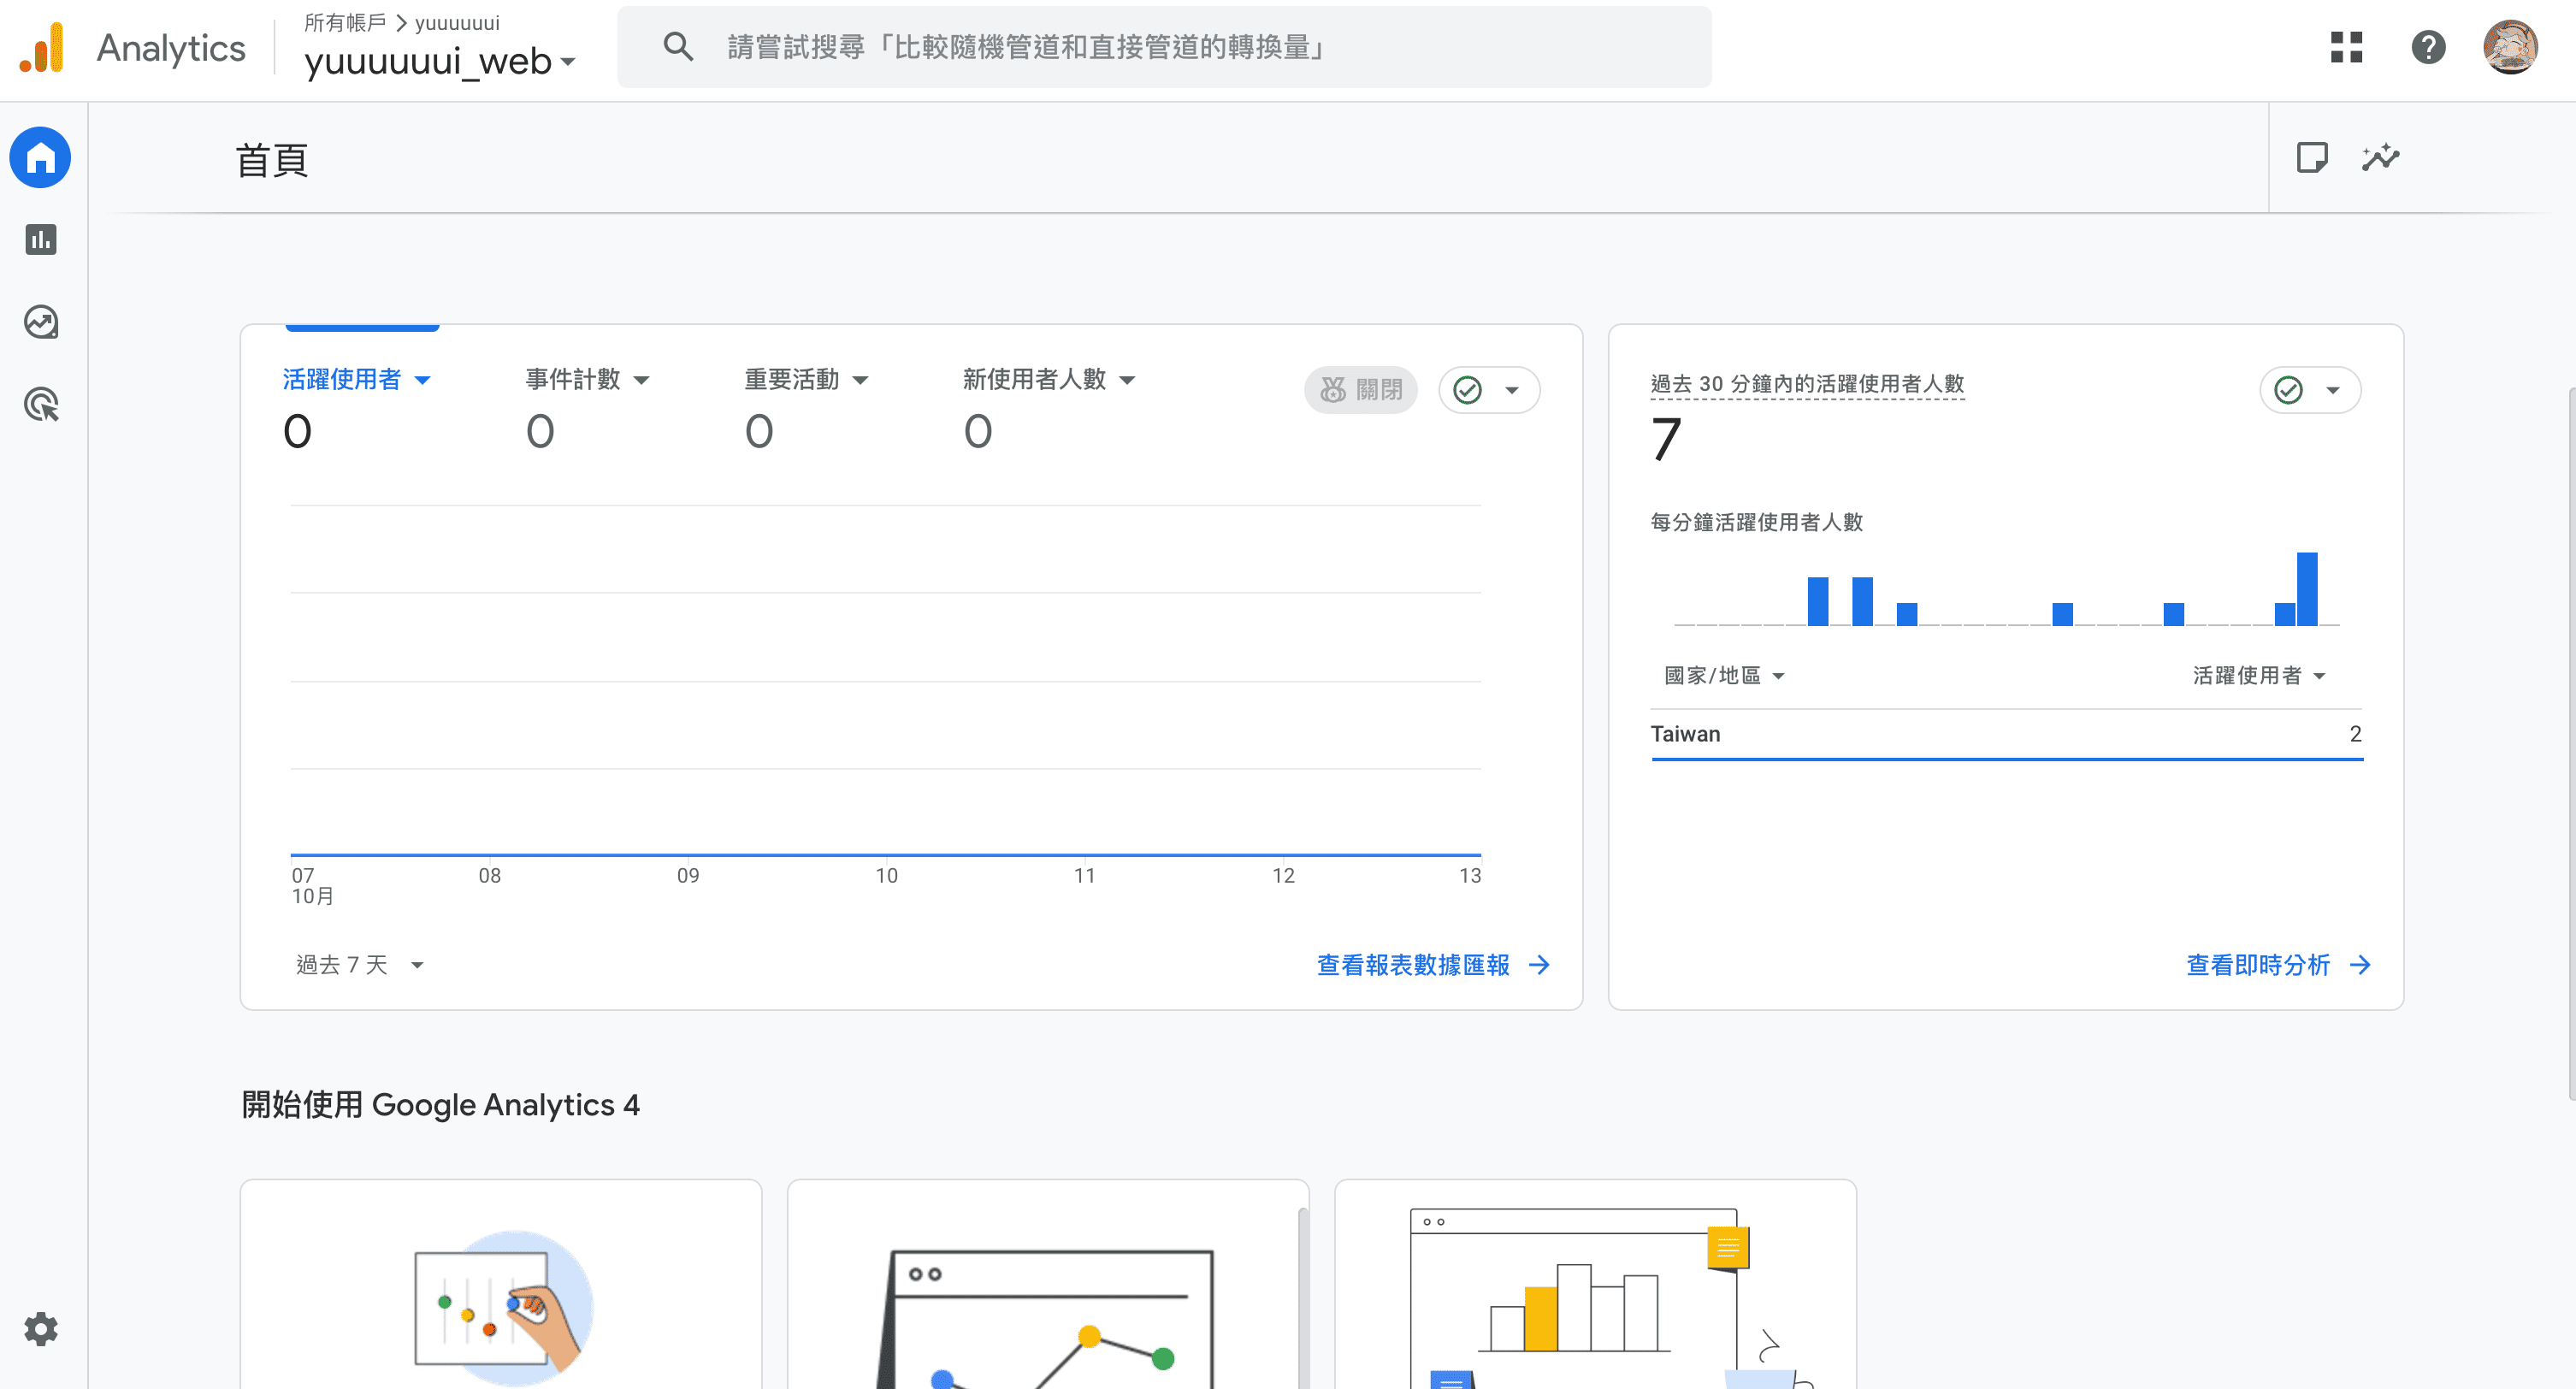The width and height of the screenshot is (2576, 1389).
Task: Toggle the 關閉 comparison switch button
Action: click(x=1361, y=390)
